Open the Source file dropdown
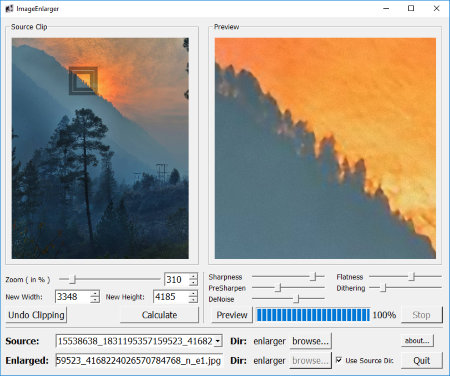The image size is (450, 376). [218, 341]
